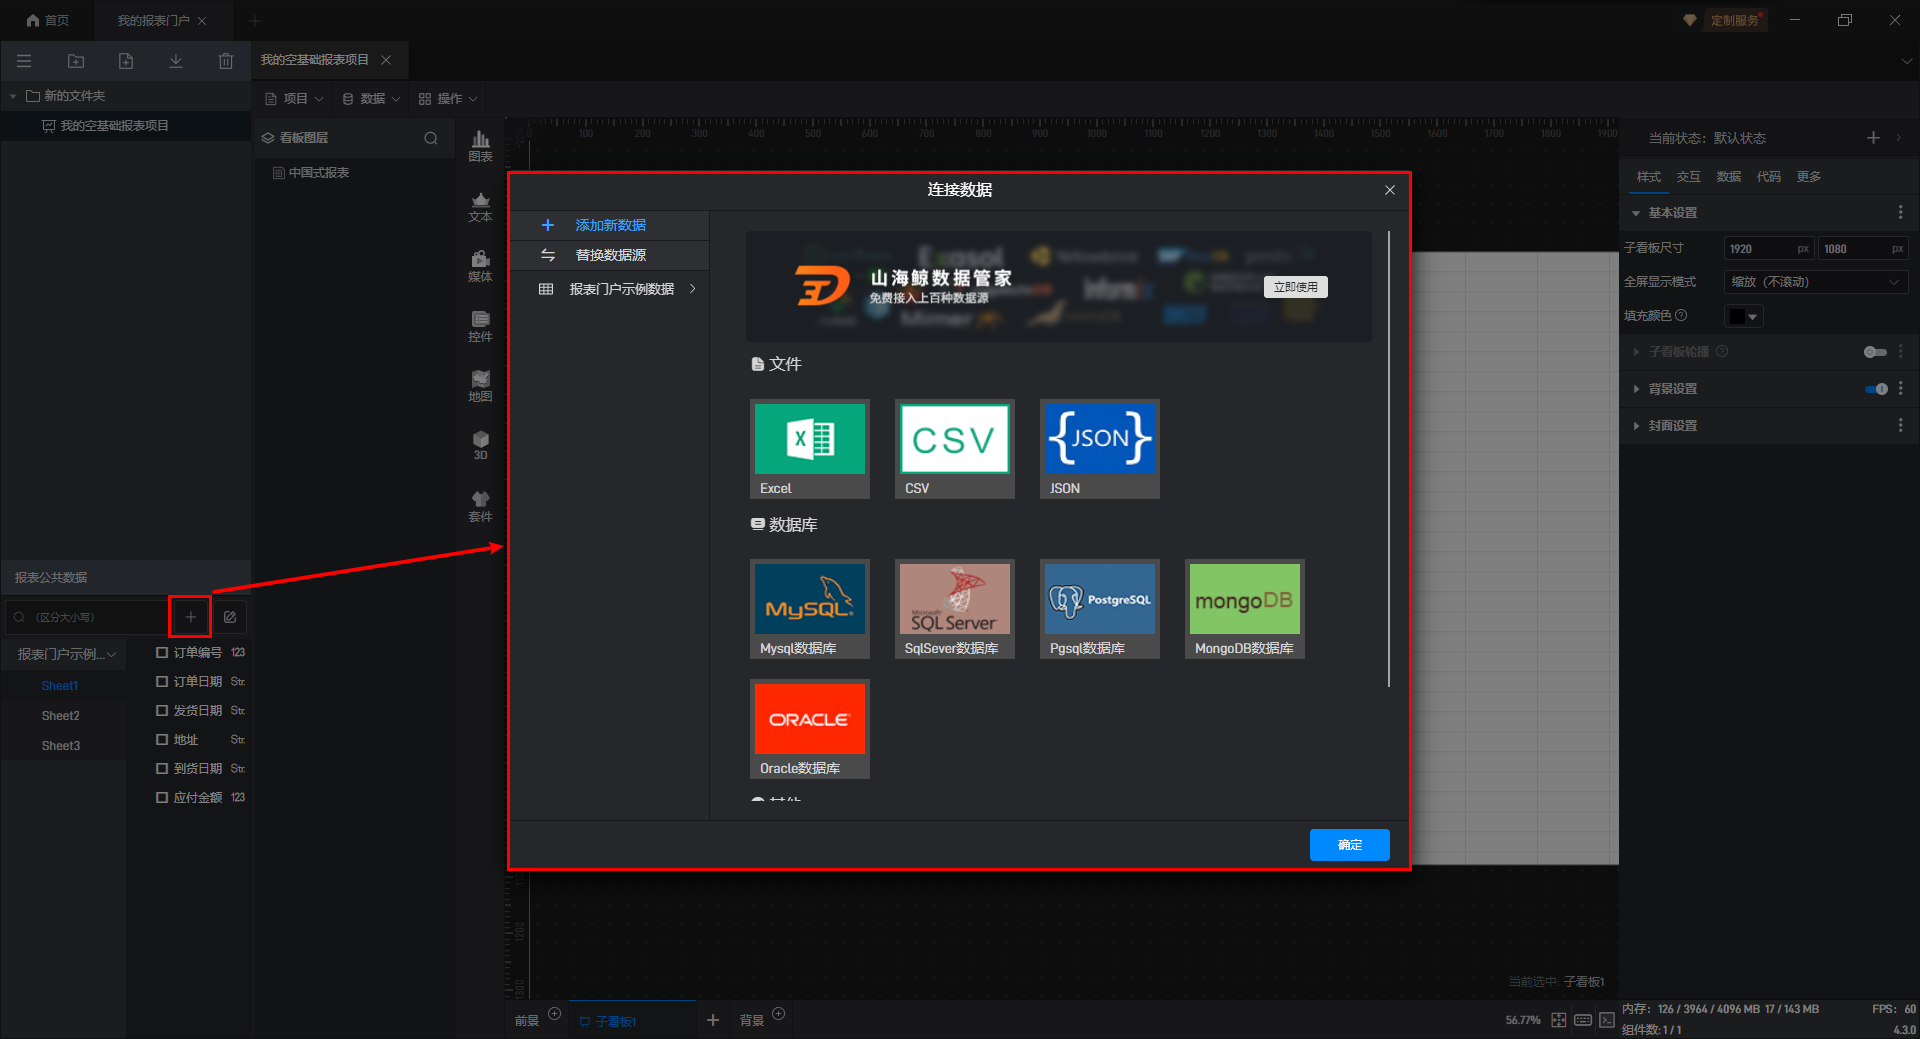The image size is (1920, 1039).
Task: Select the 替换数据源 menu entry
Action: (610, 256)
